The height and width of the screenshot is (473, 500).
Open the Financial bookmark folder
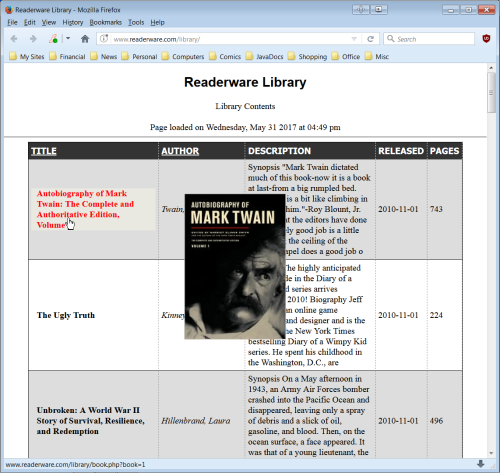pos(68,56)
